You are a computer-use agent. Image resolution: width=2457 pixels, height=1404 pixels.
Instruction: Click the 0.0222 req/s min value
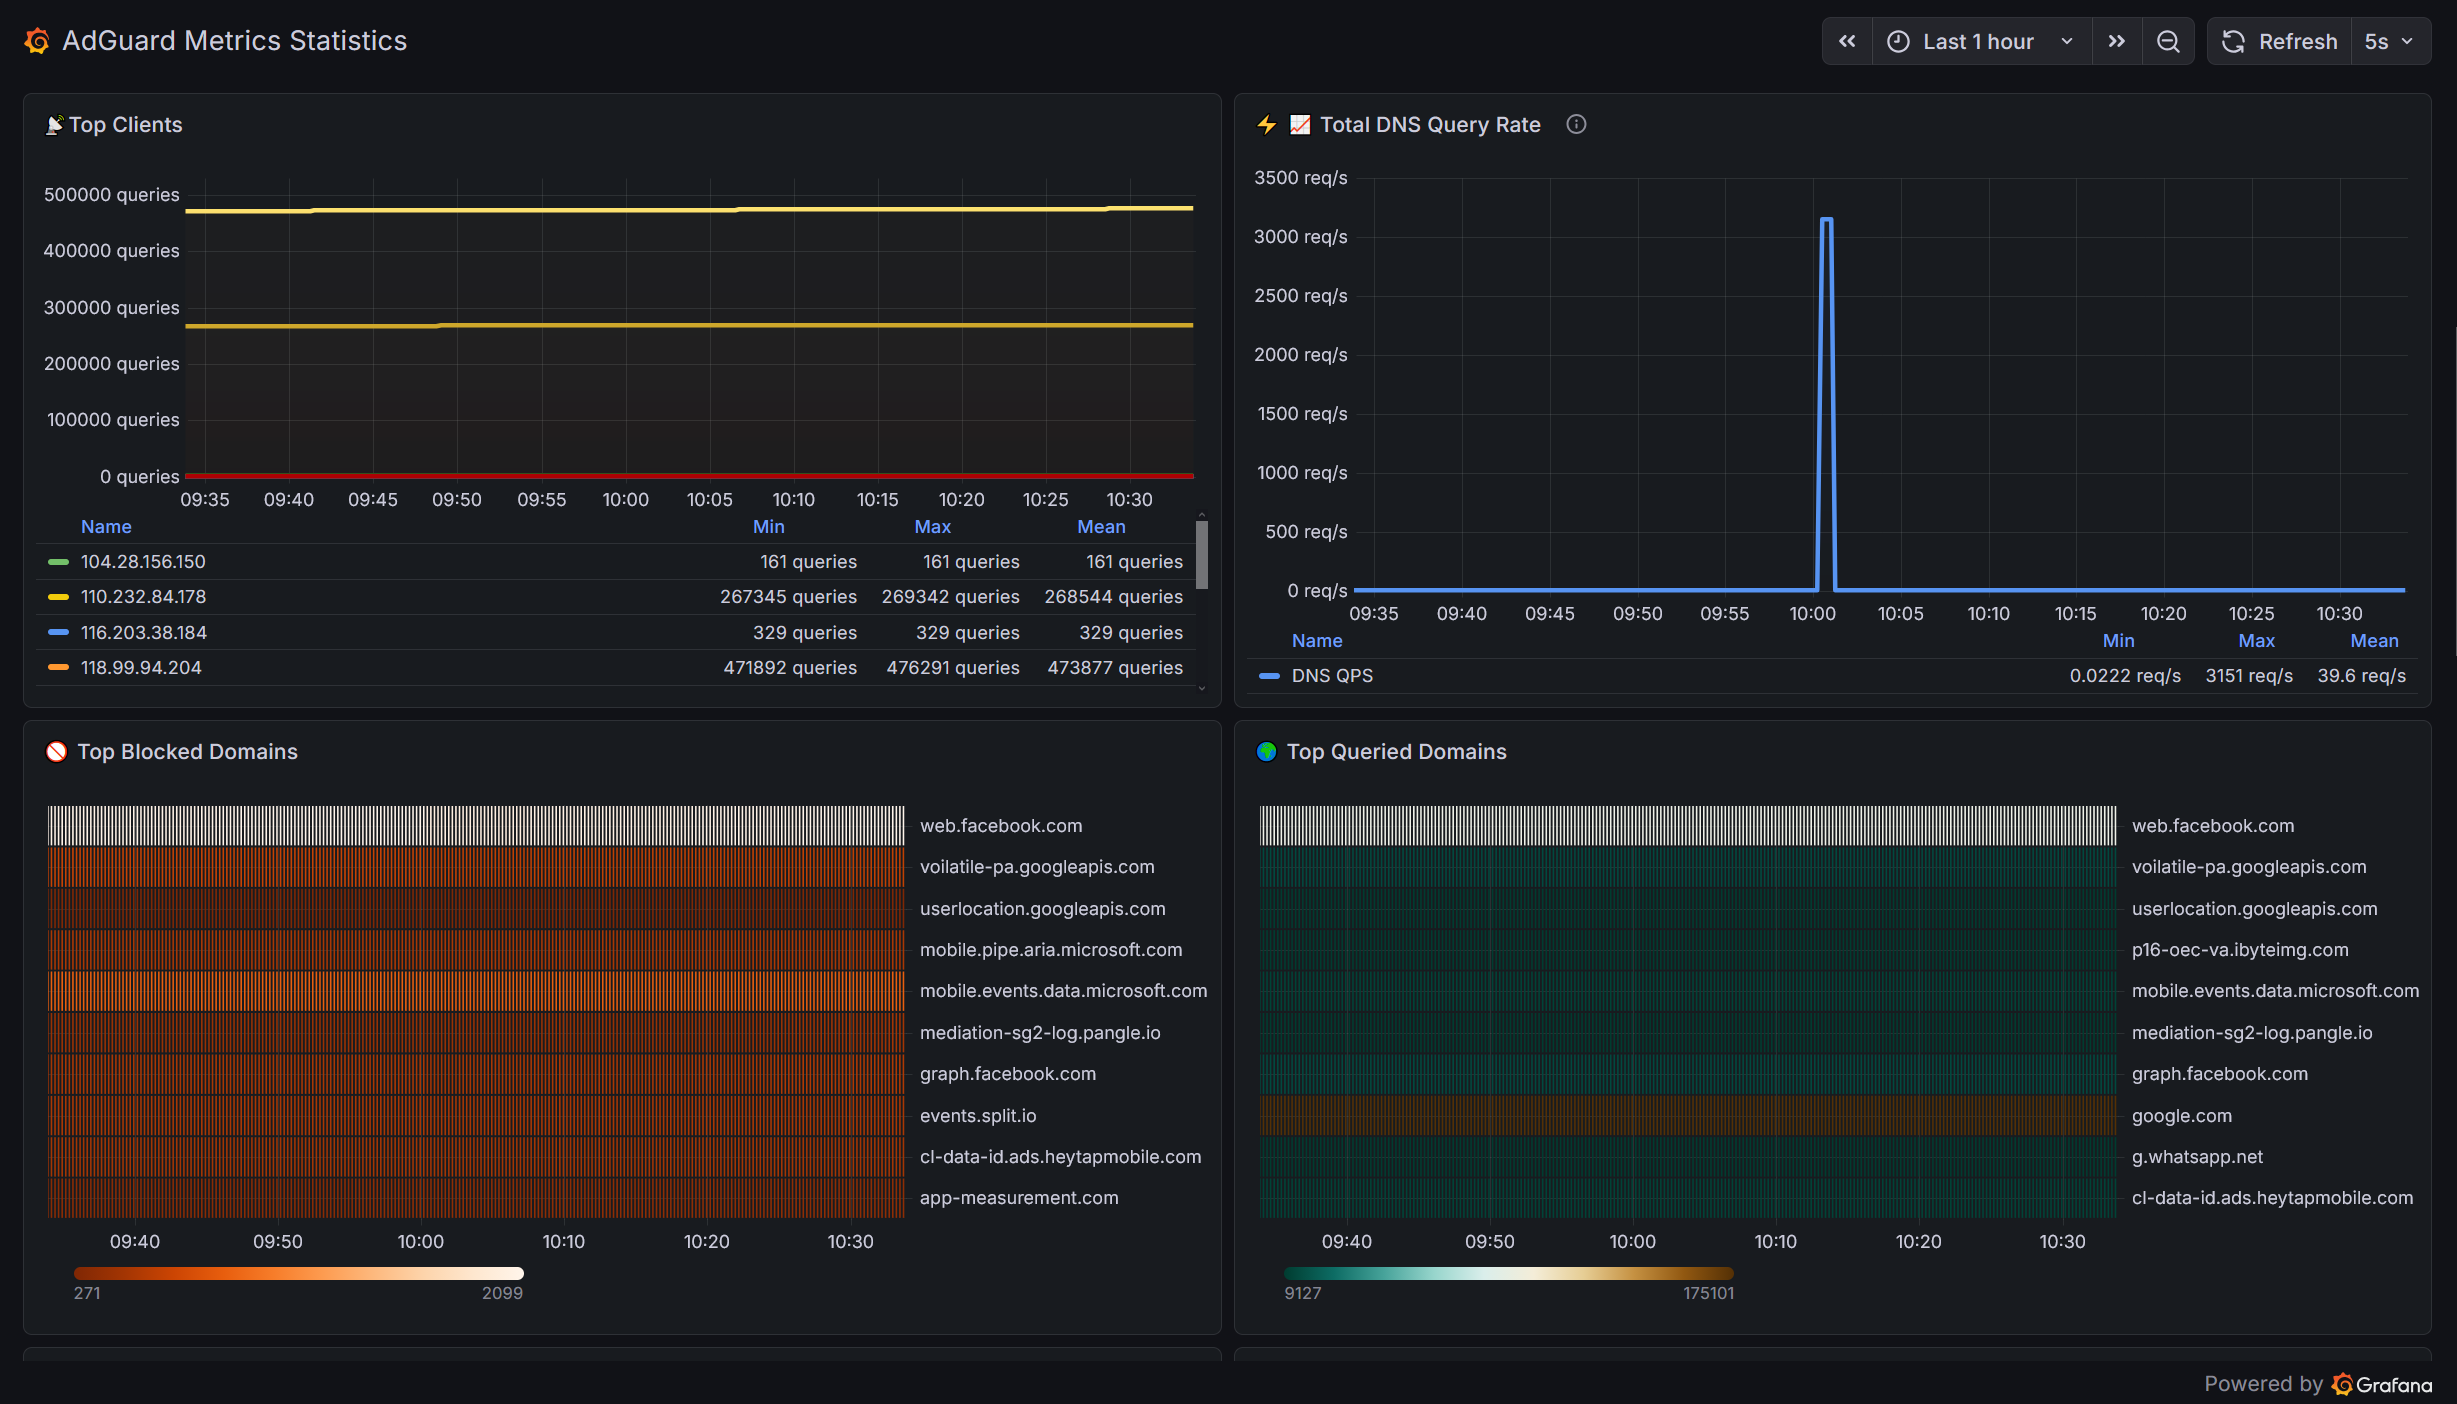tap(2125, 675)
